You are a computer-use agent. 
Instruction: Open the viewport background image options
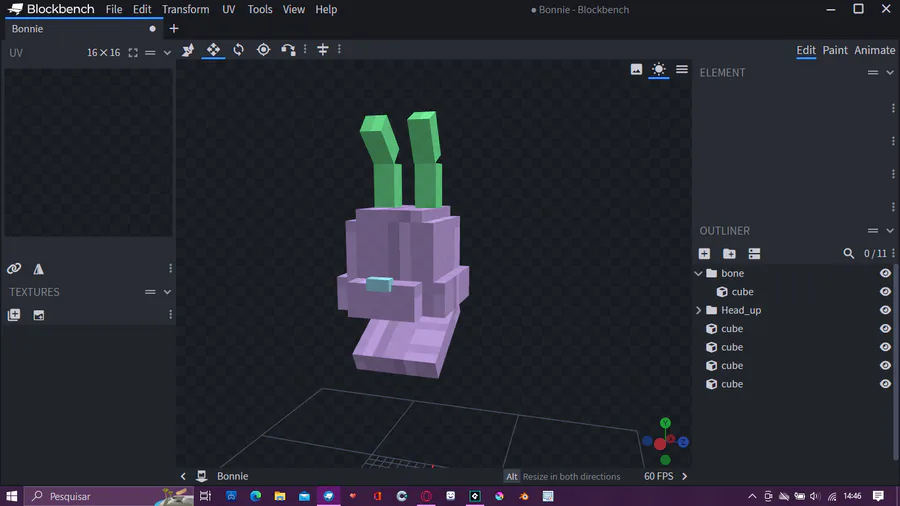click(x=636, y=69)
